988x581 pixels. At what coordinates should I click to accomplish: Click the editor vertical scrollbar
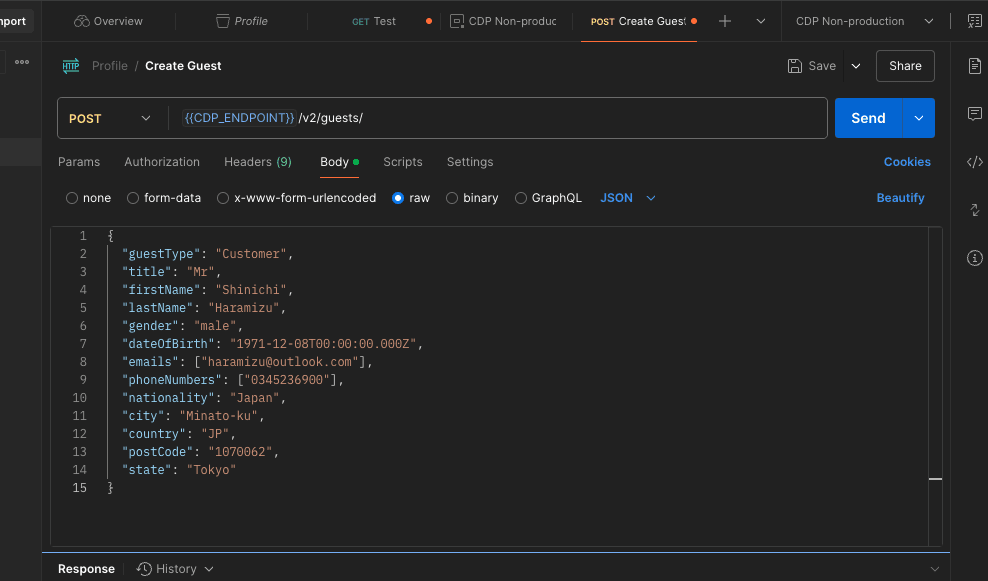[935, 380]
